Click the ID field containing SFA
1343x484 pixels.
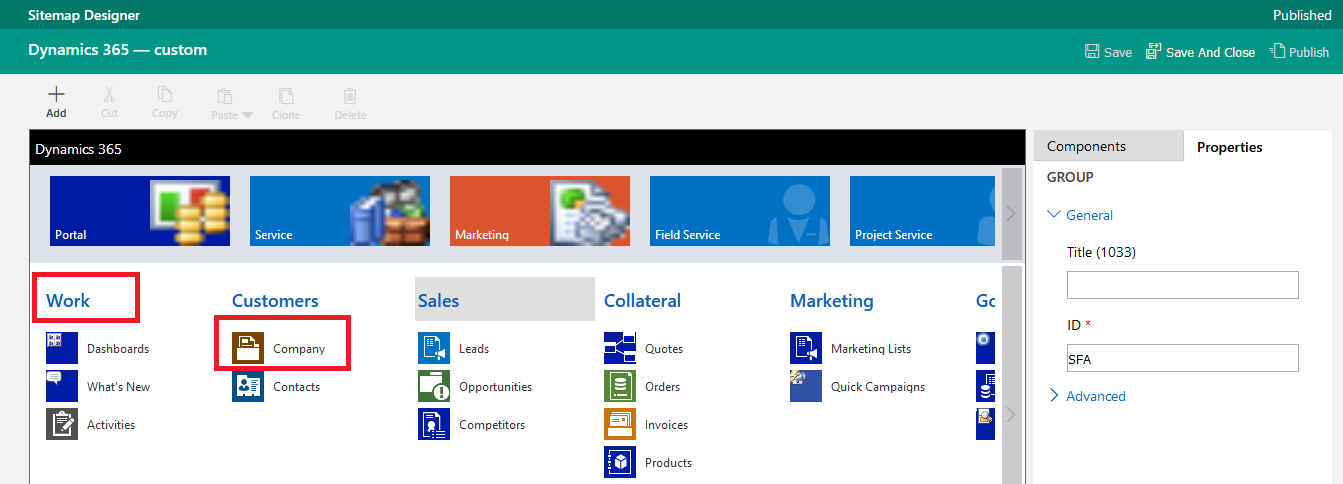1183,358
